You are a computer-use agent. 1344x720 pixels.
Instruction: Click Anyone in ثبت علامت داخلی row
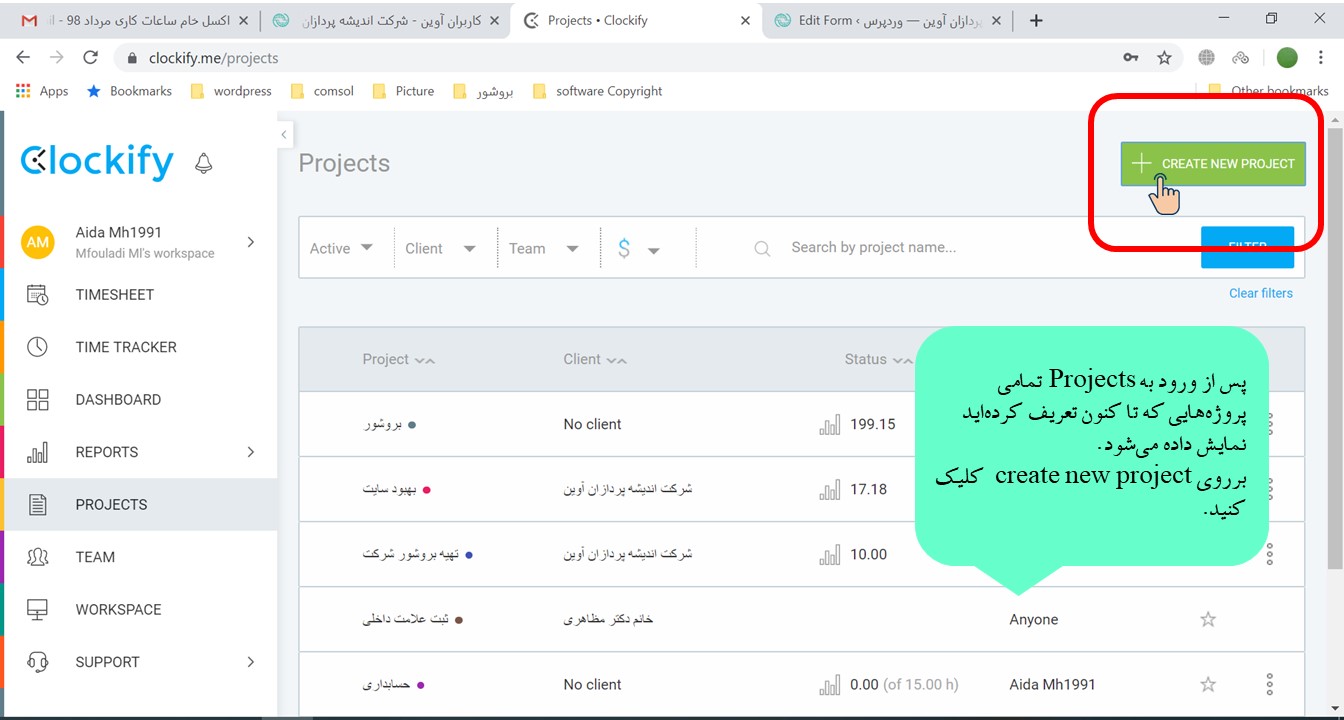1033,620
